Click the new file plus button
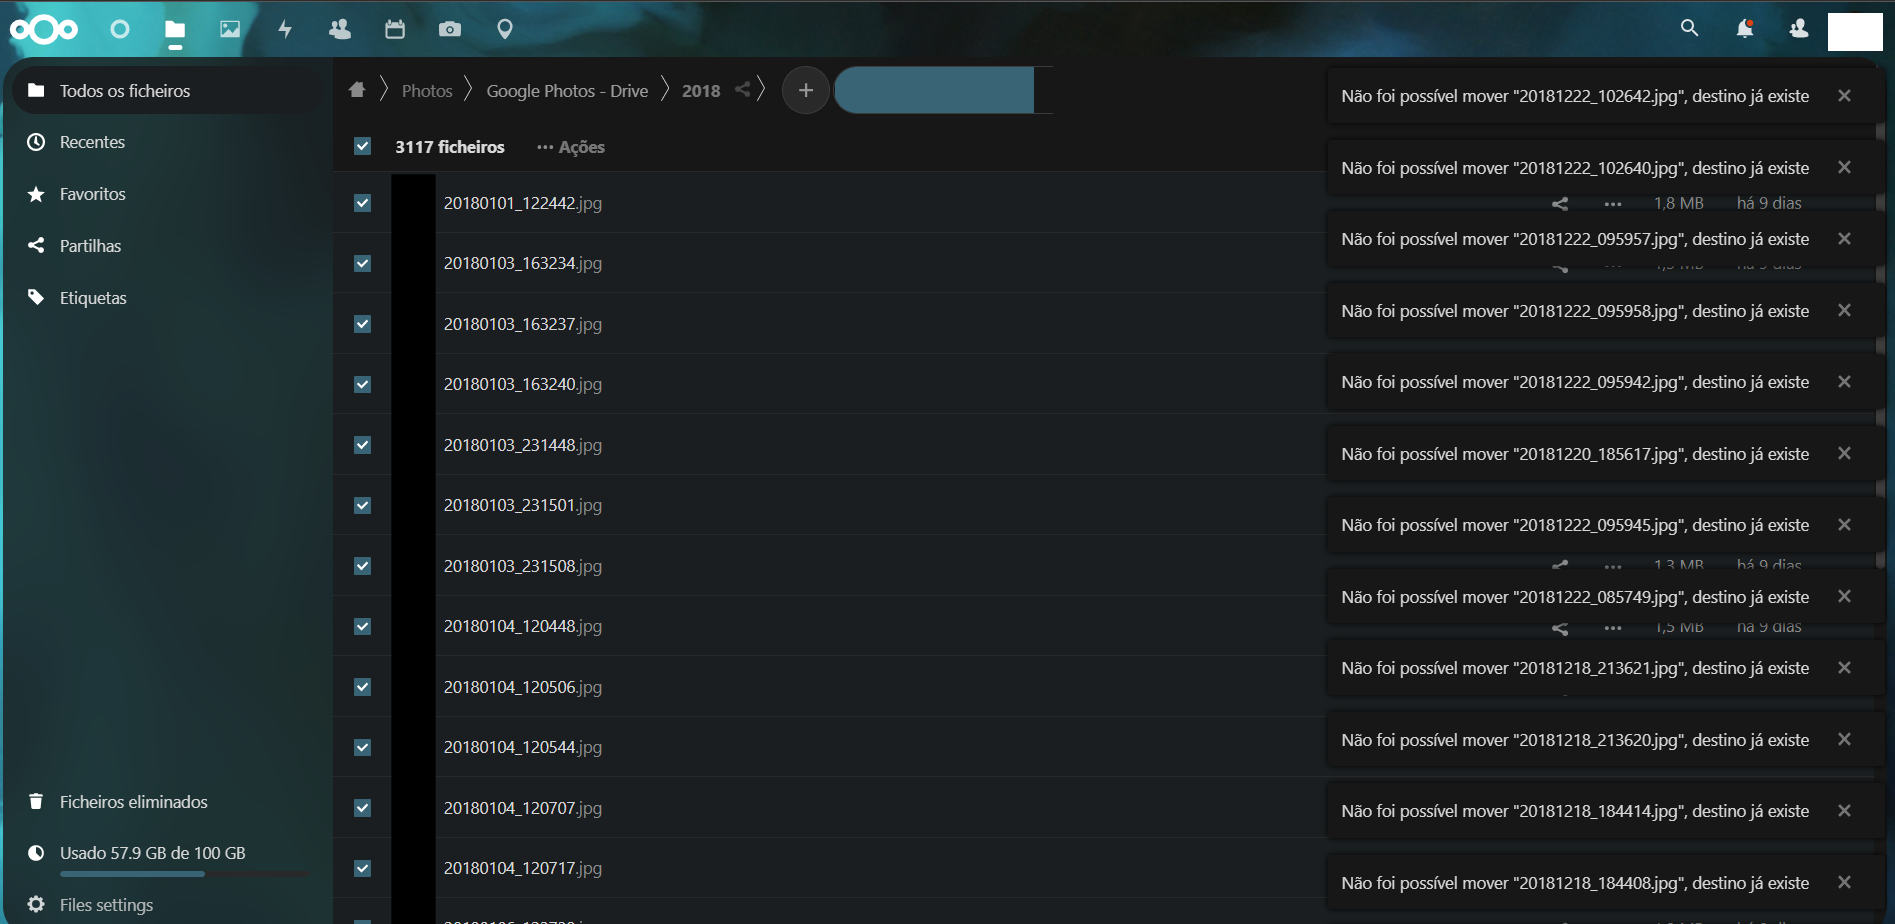This screenshot has height=924, width=1895. [x=805, y=90]
